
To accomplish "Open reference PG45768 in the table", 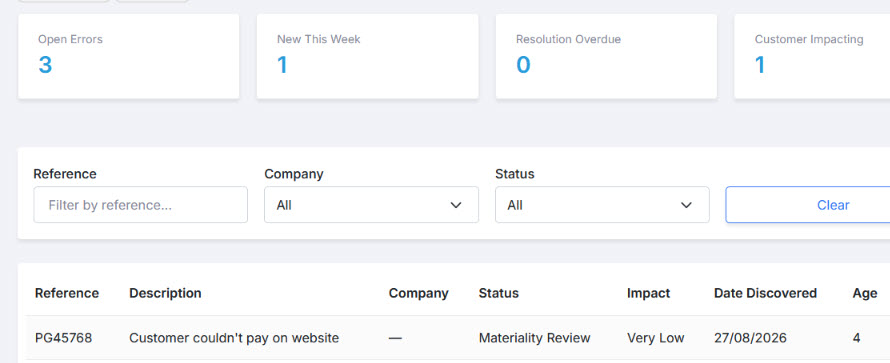I will 64,338.
